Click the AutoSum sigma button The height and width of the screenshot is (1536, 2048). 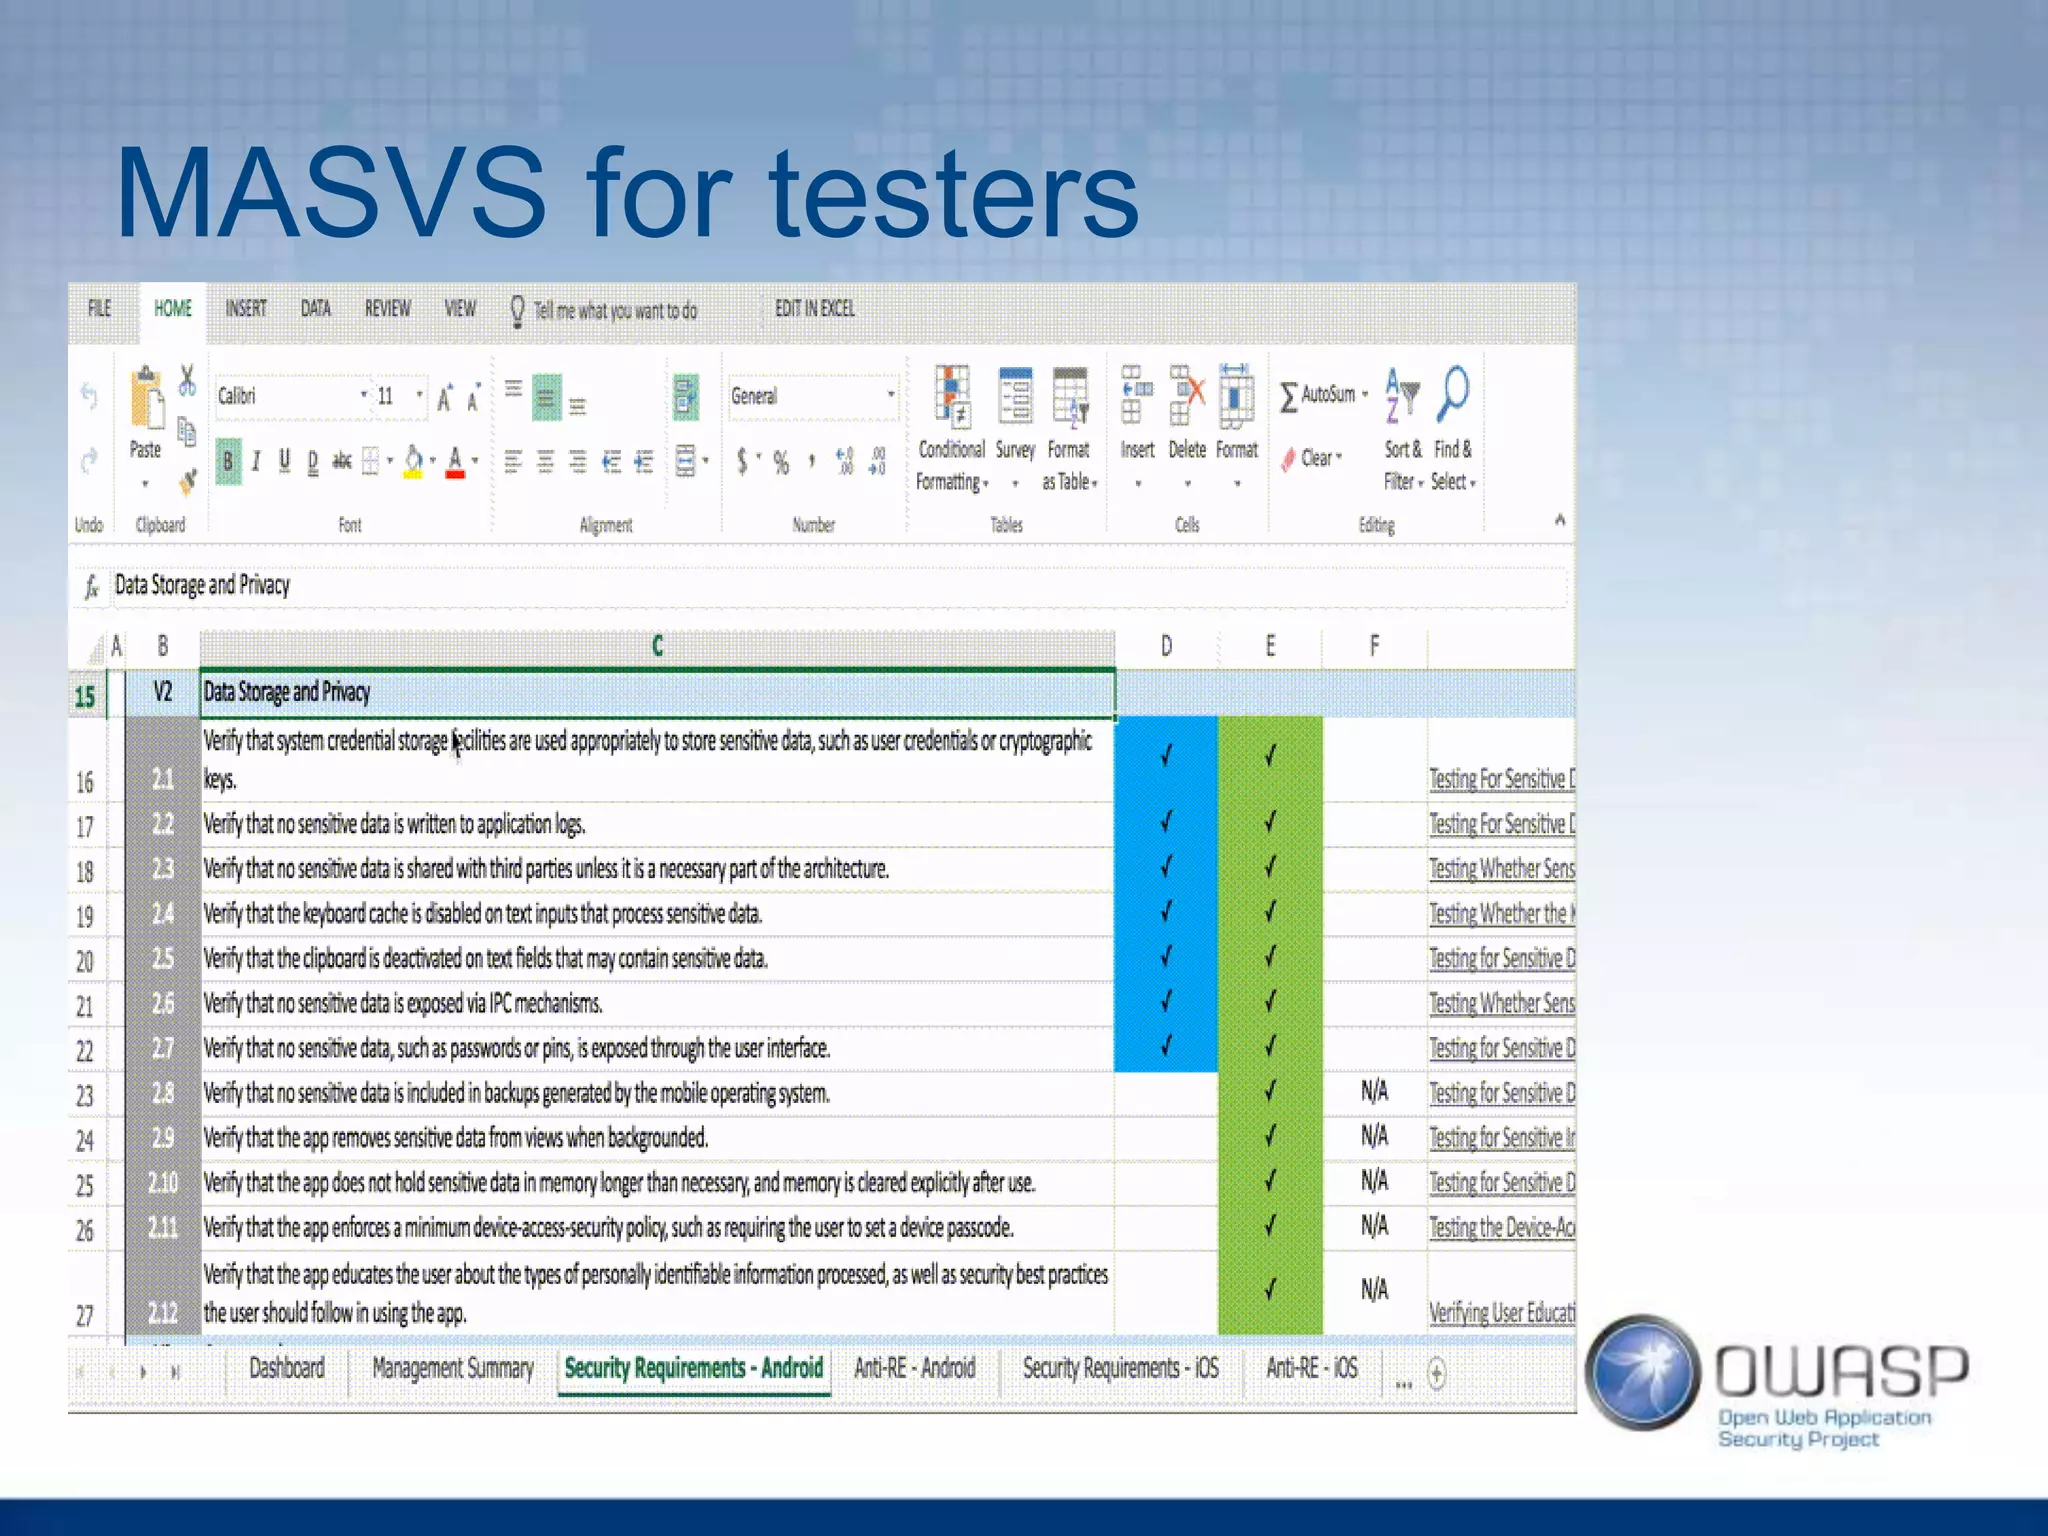tap(1324, 396)
